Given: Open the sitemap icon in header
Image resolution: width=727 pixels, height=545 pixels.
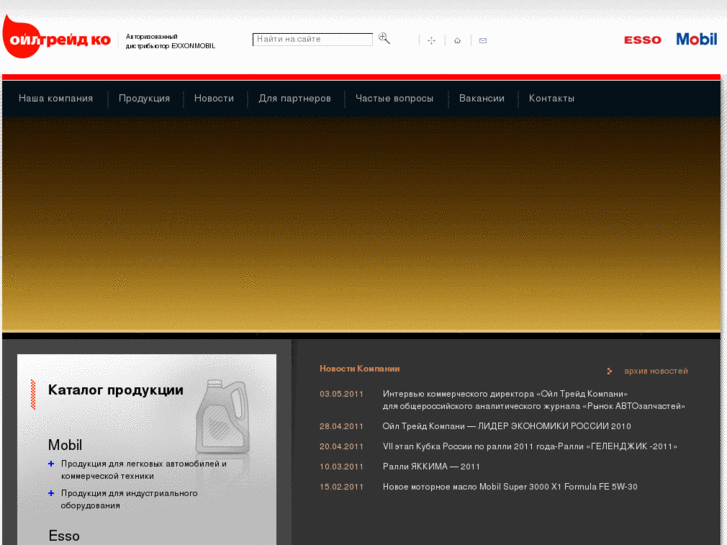Looking at the screenshot, I should click(x=431, y=41).
